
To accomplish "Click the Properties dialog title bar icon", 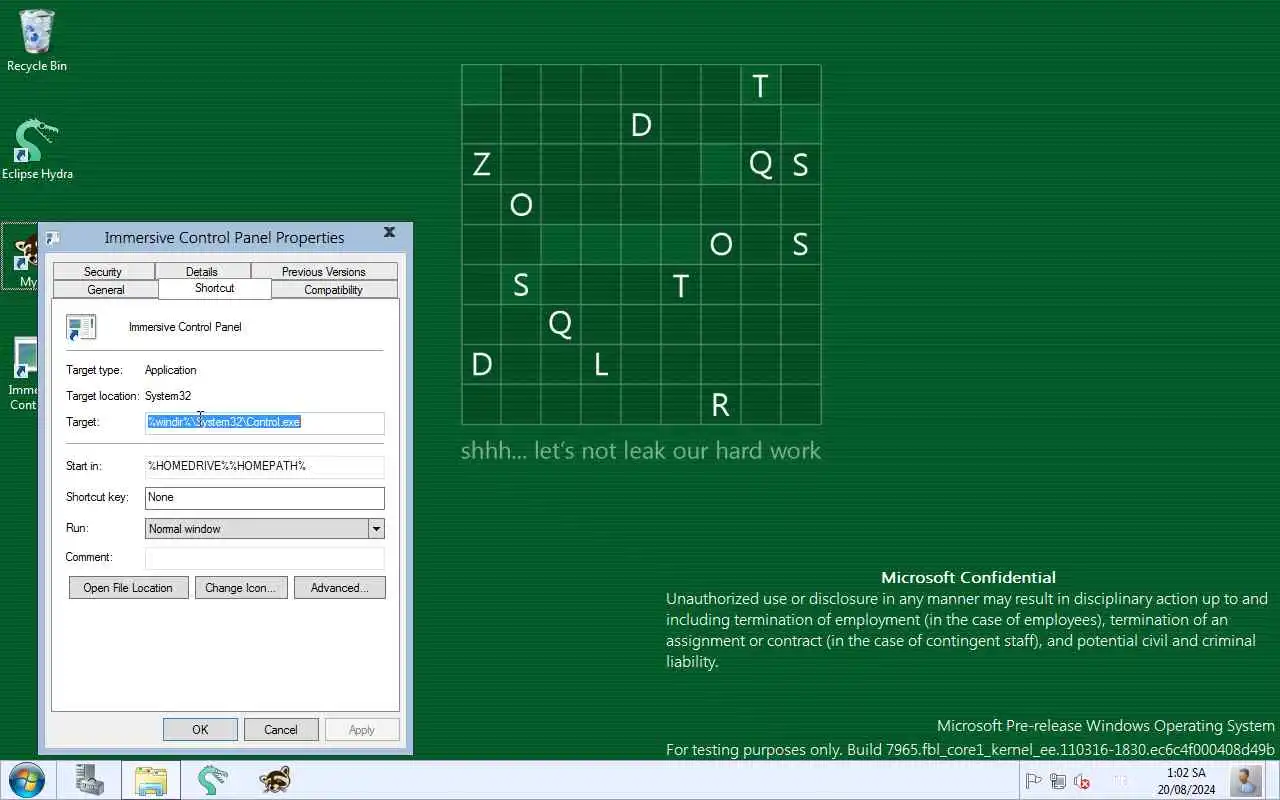I will tap(53, 238).
